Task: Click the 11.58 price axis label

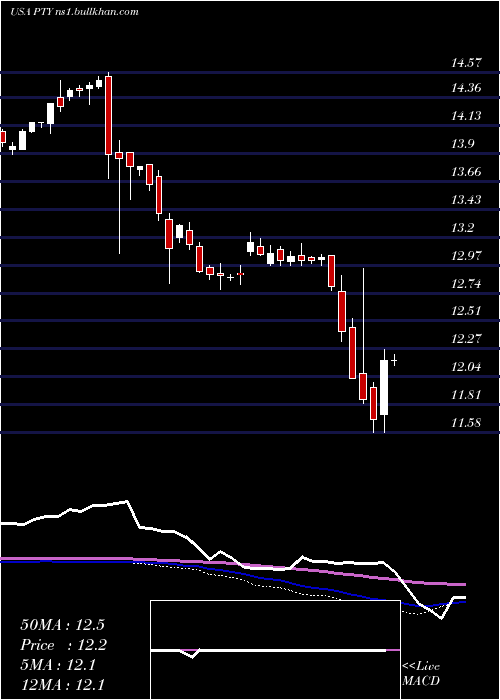Action: 467,423
